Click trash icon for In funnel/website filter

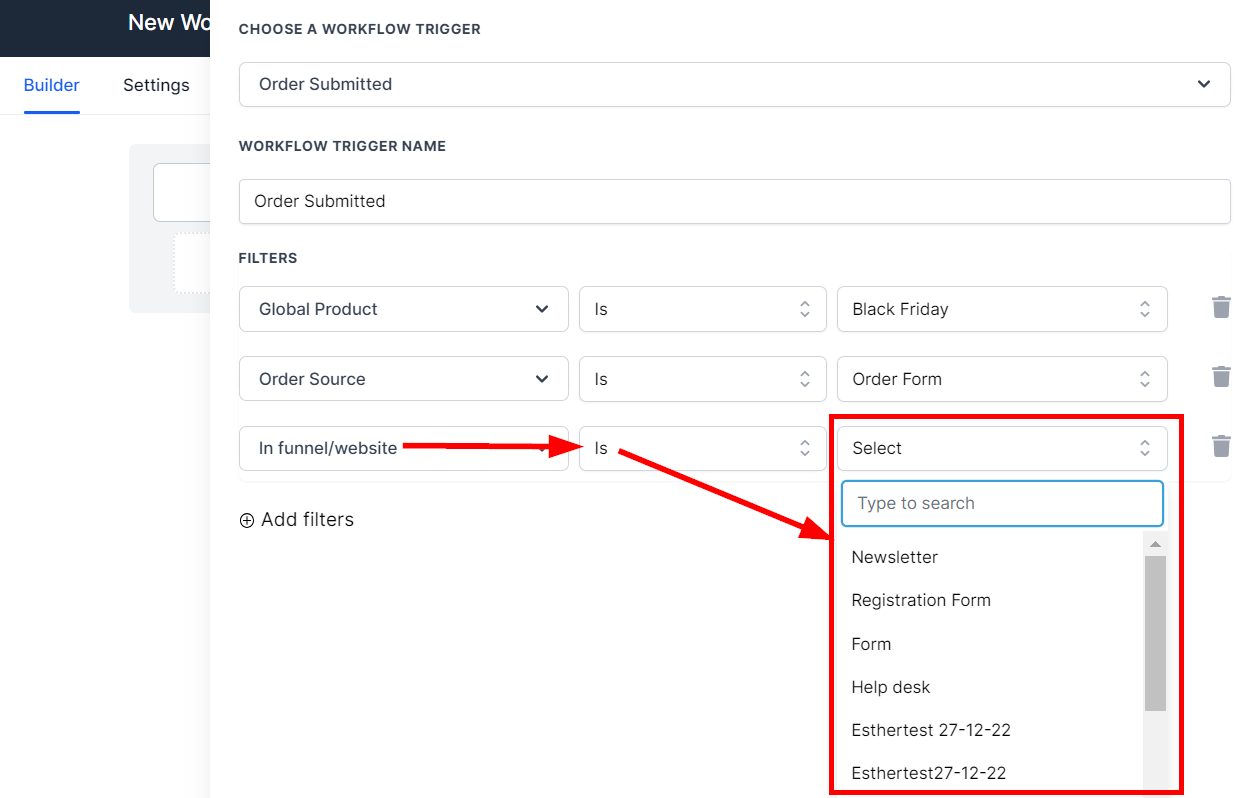point(1220,446)
